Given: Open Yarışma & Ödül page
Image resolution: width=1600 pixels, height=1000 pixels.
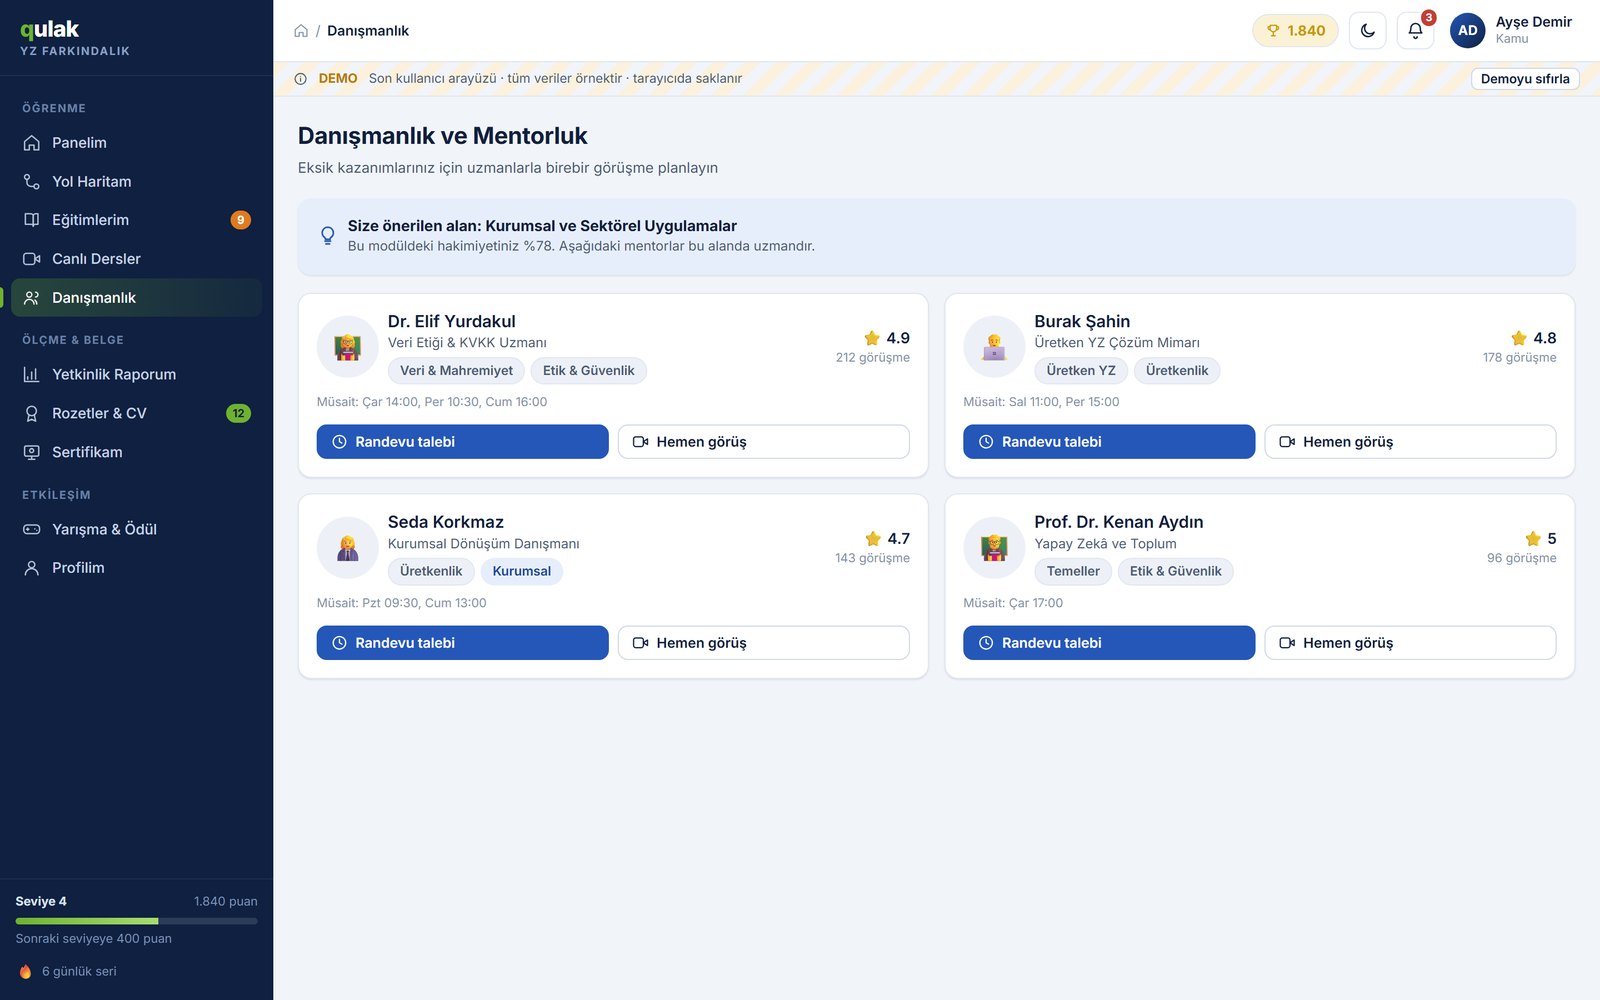Looking at the screenshot, I should coord(136,529).
